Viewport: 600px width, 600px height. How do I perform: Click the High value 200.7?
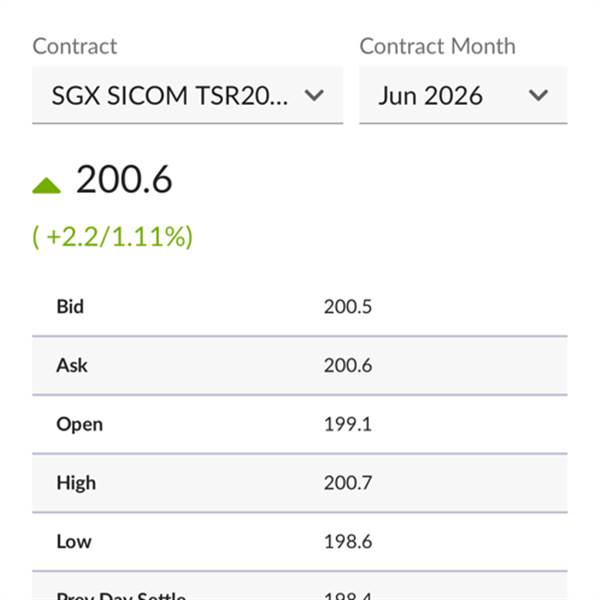348,483
